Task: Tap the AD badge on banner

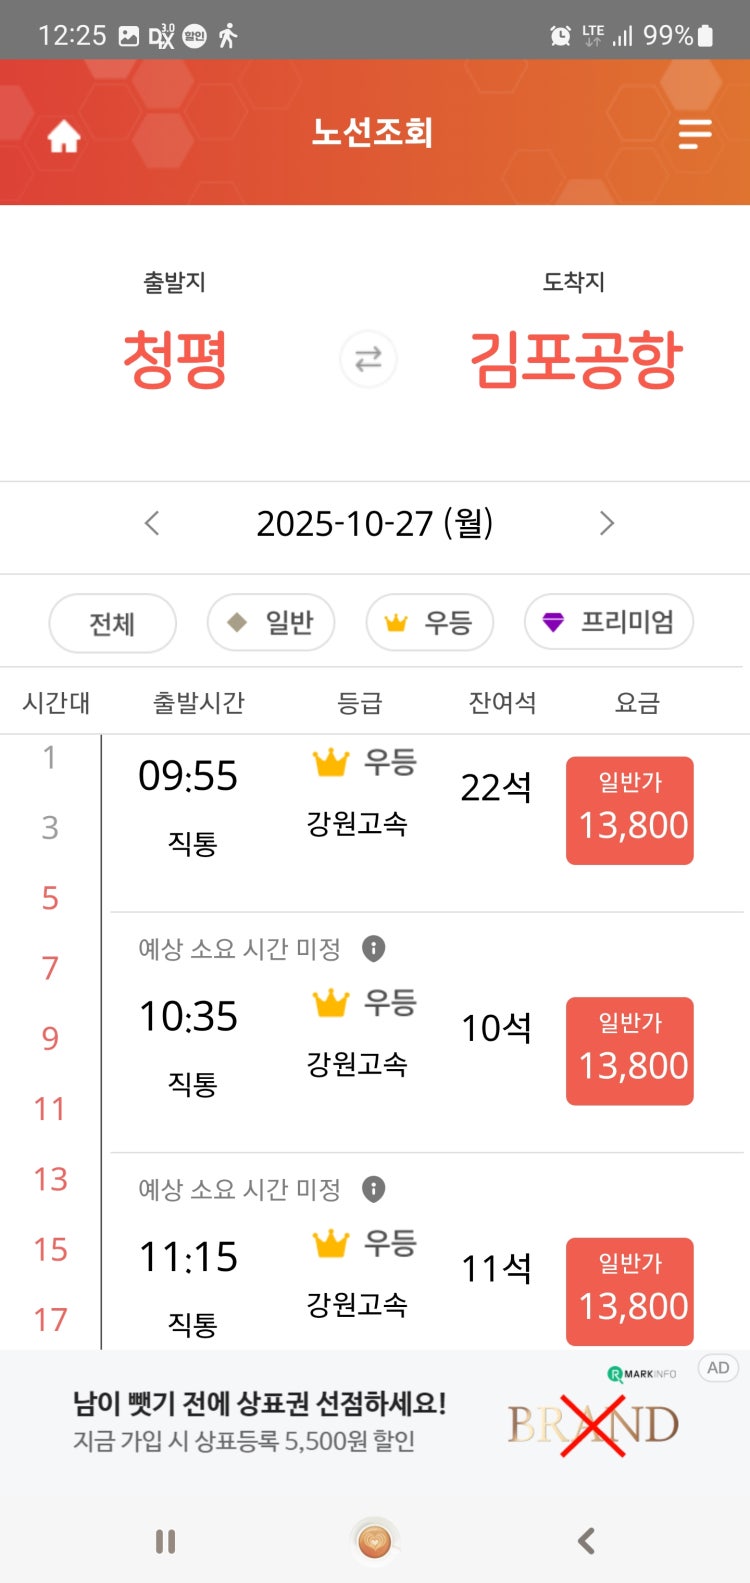Action: tap(718, 1368)
